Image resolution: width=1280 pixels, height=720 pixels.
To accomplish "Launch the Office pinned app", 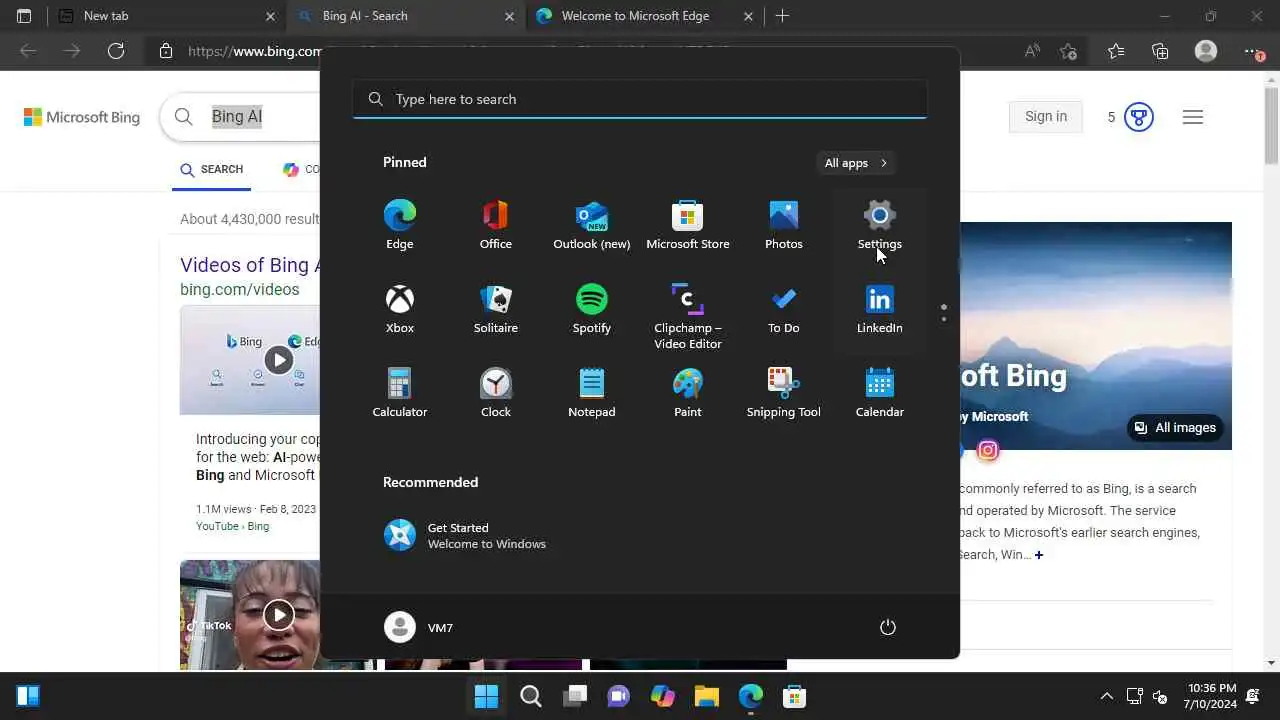I will click(x=495, y=225).
